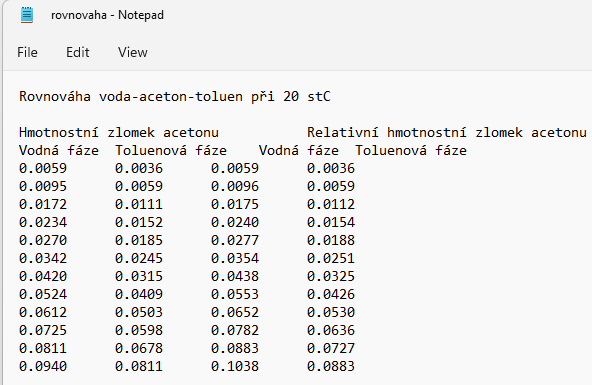Click the value 0.0782
The width and height of the screenshot is (592, 385).
point(235,330)
